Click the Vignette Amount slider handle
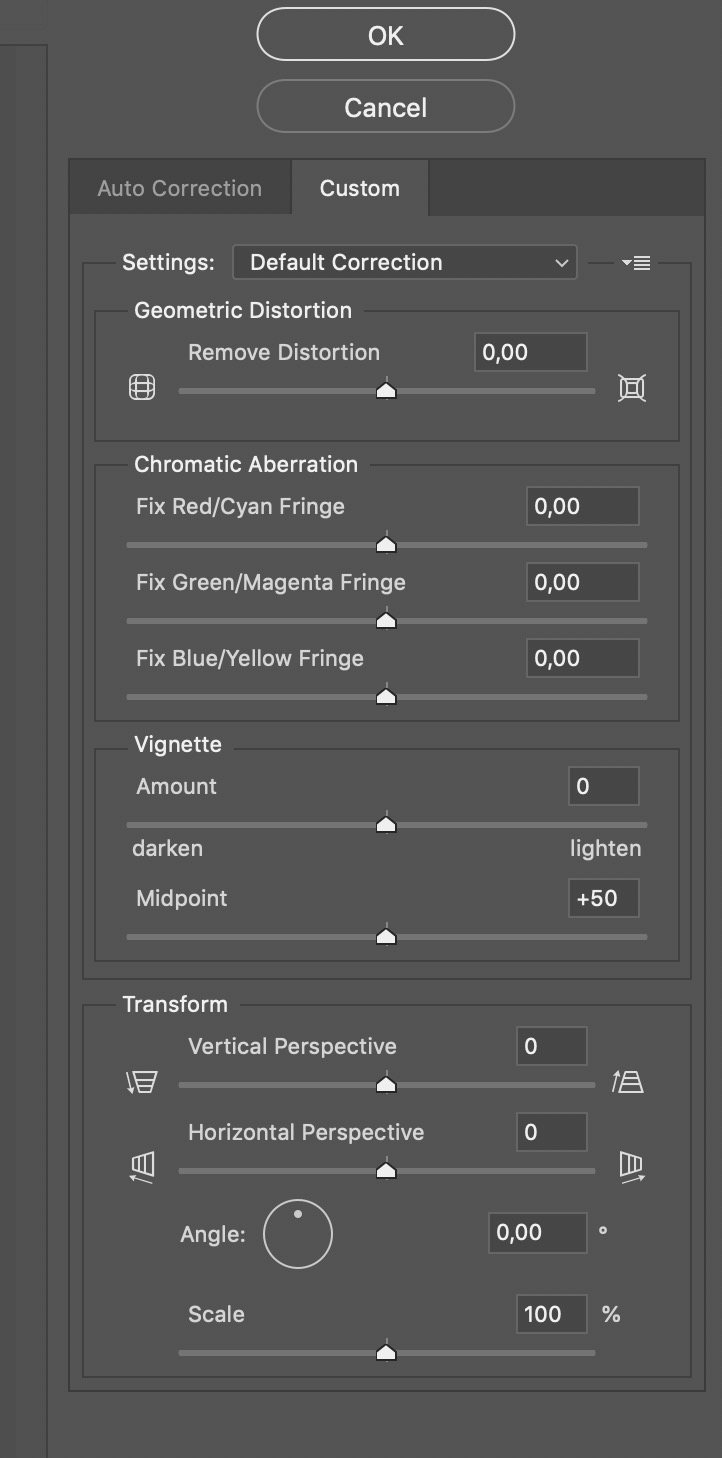 386,824
